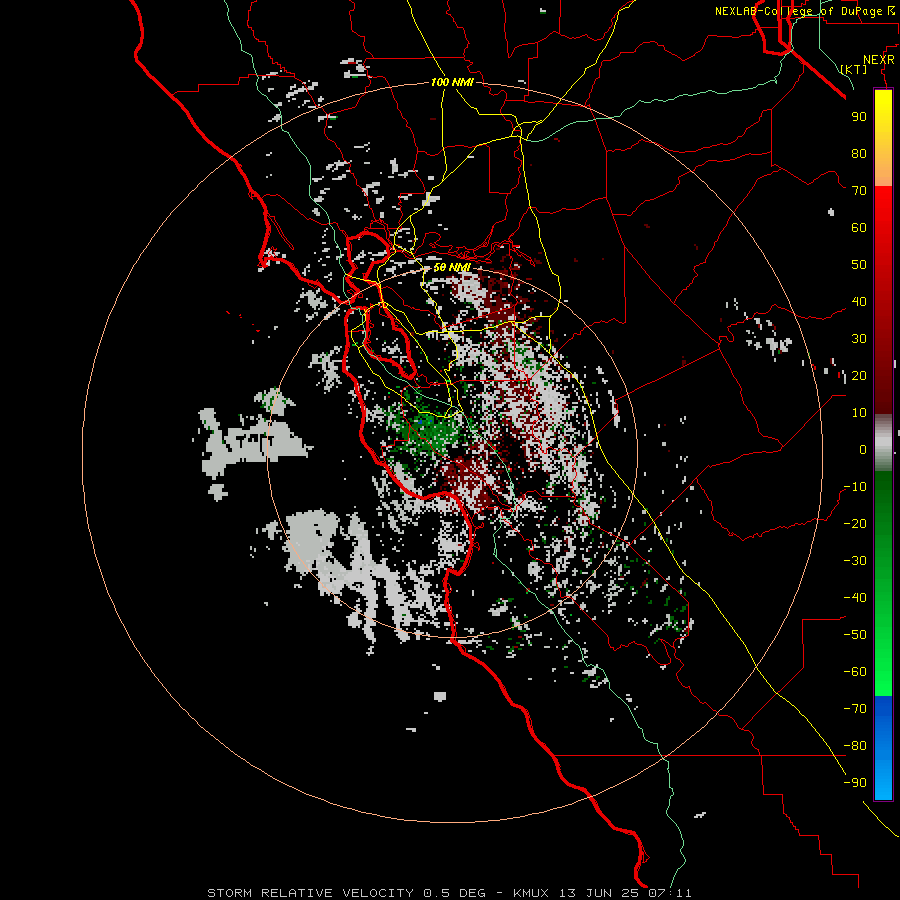Click the -90 value on the velocity scale

tap(855, 783)
